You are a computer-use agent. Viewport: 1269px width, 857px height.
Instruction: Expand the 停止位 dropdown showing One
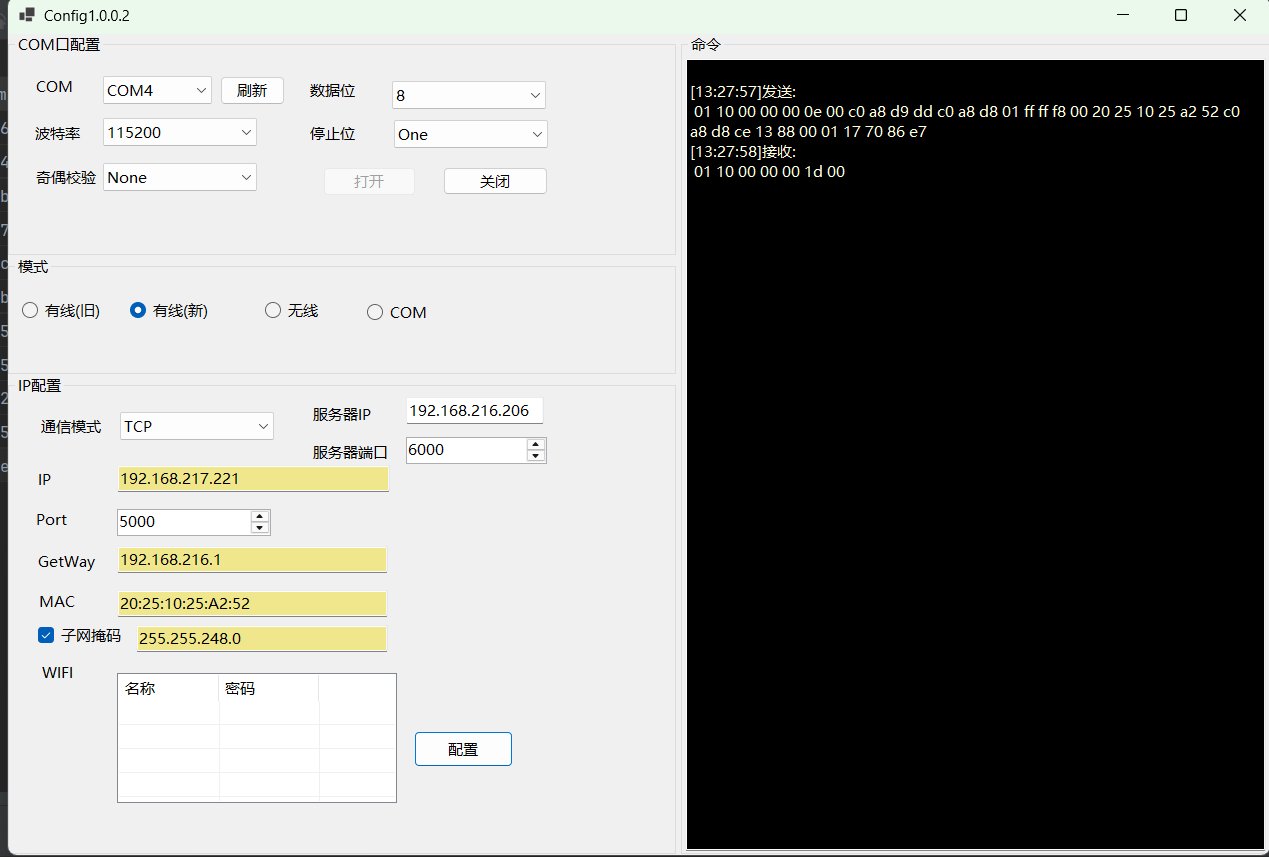[x=469, y=134]
